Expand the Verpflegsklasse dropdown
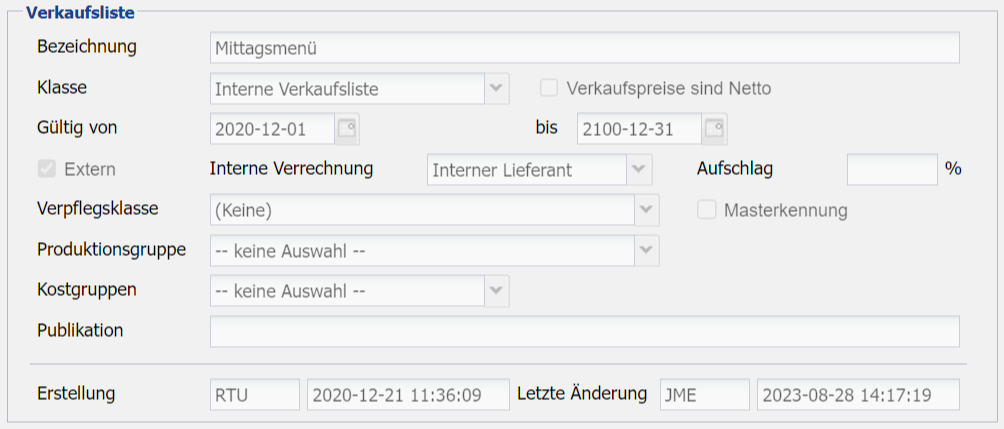Image resolution: width=1004 pixels, height=429 pixels. [x=647, y=210]
